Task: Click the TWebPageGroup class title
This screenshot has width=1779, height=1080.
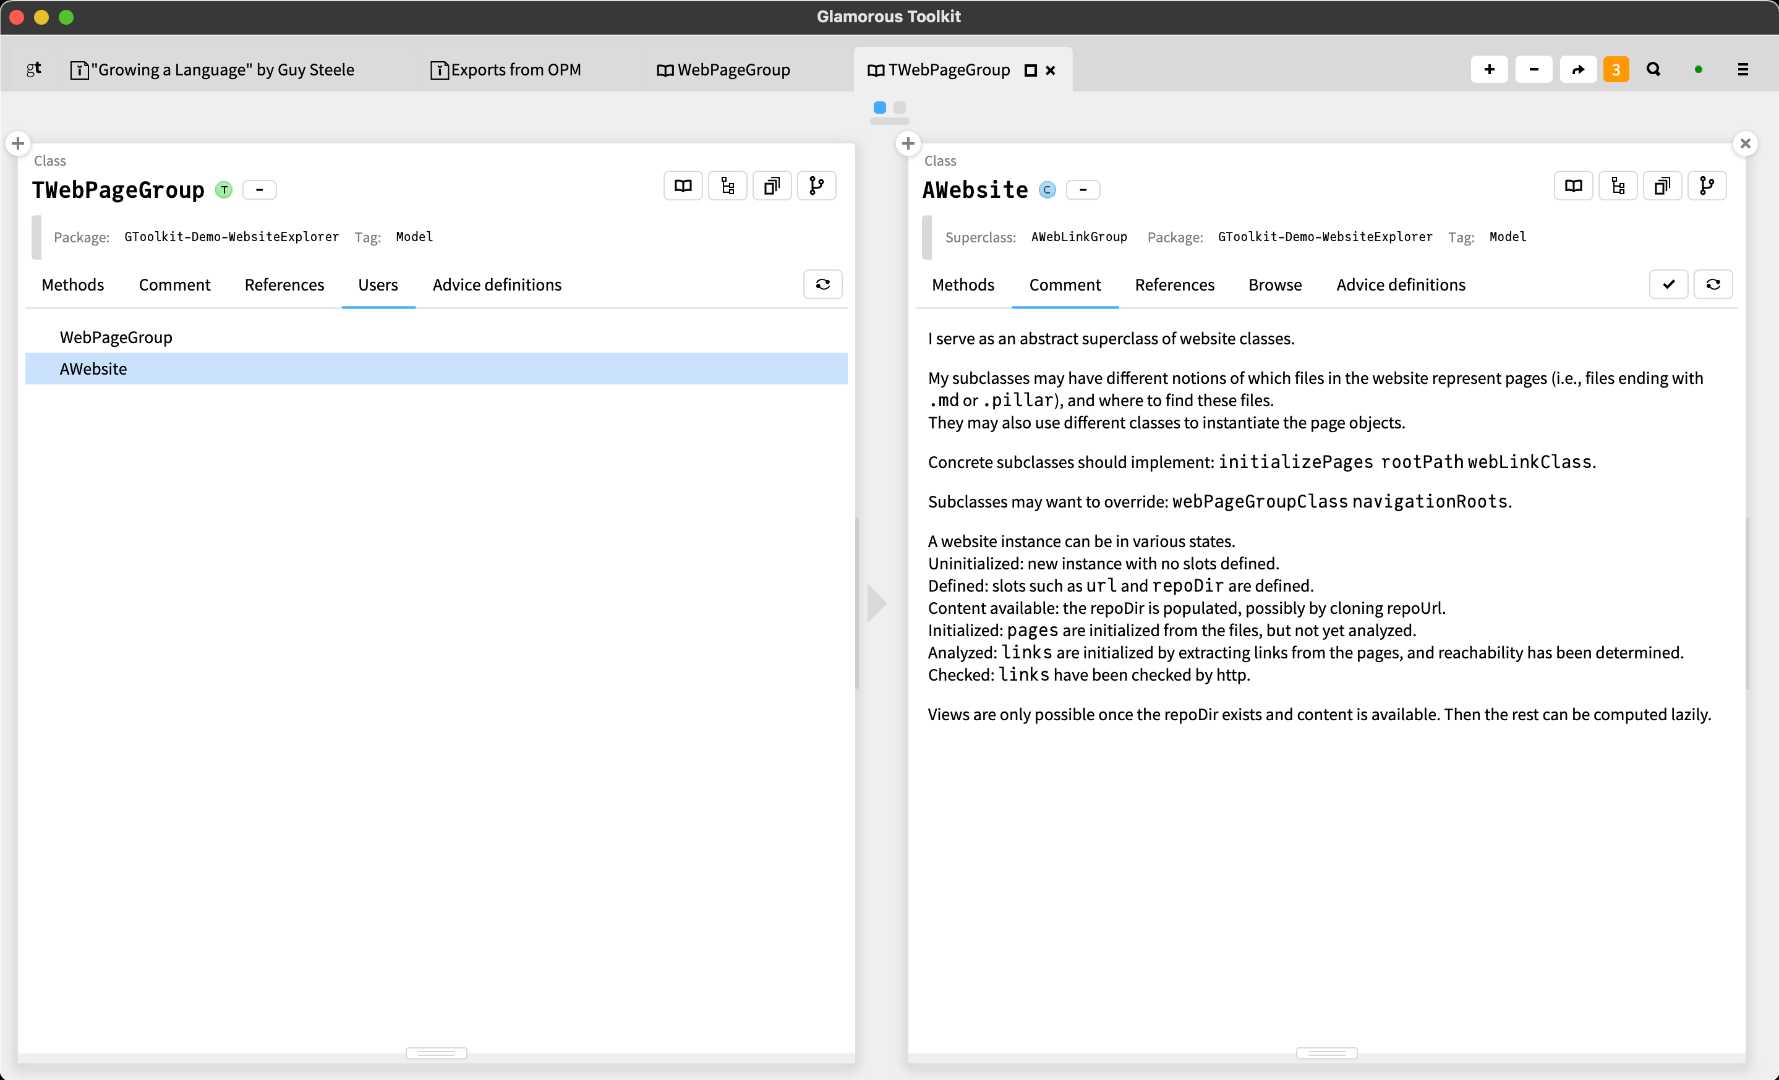Action: coord(118,190)
